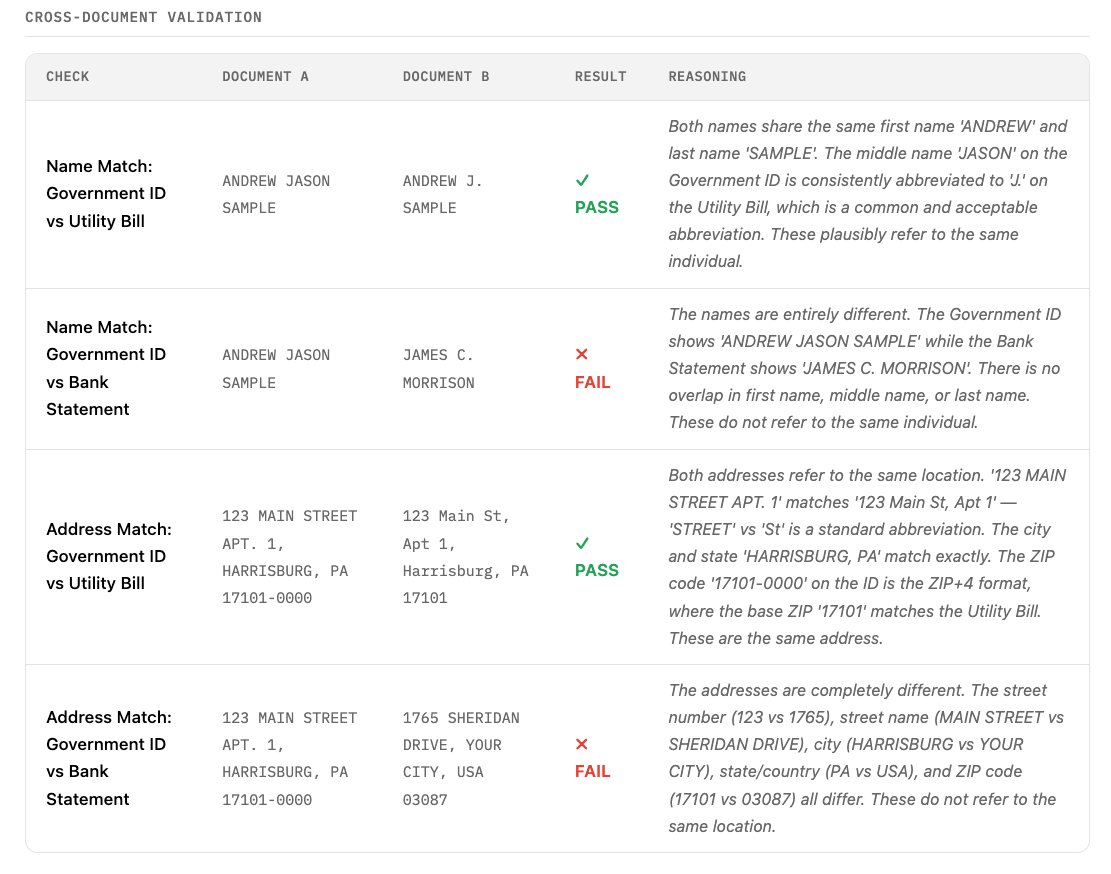Click the red X in the Name Match Bank Statement row
Viewport: 1111px width, 874px height.
582,355
